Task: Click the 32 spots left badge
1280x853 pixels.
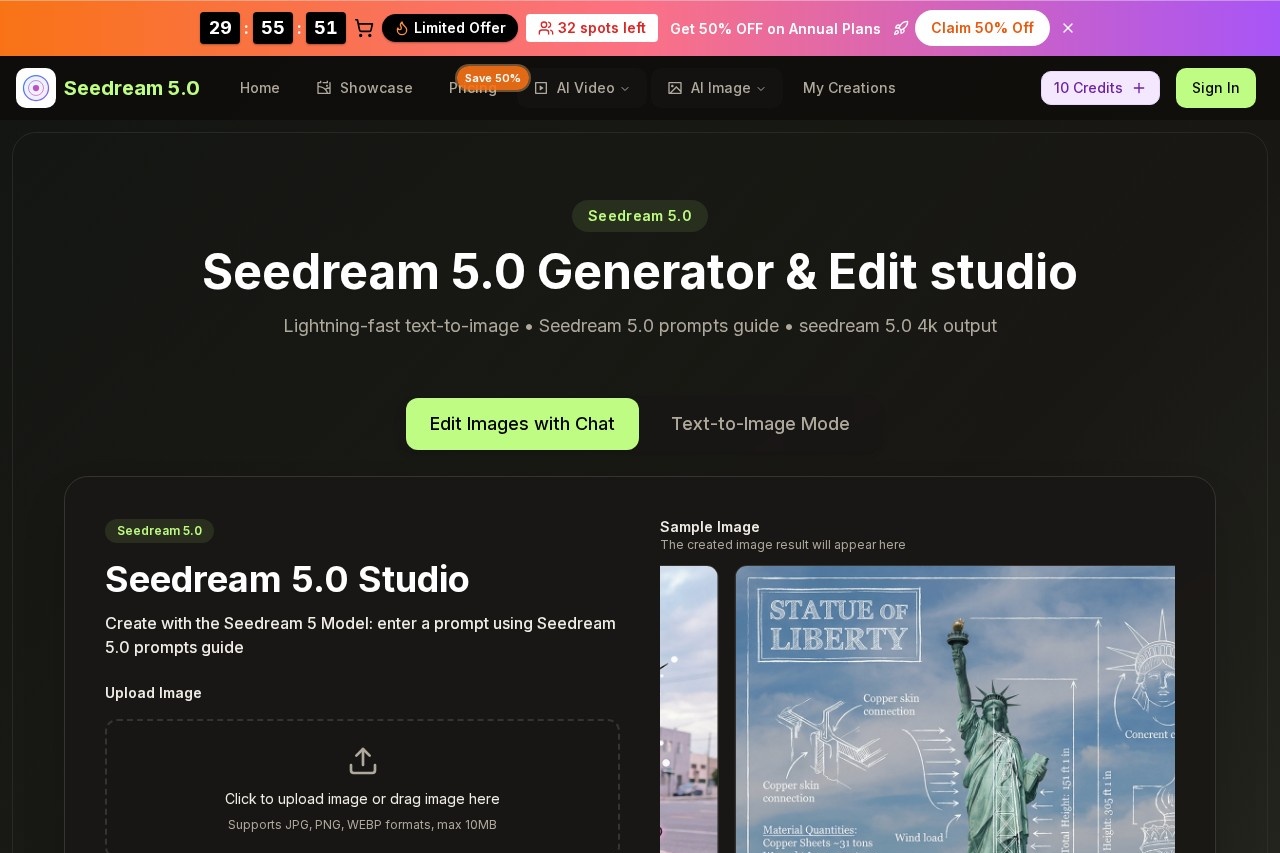Action: click(592, 28)
